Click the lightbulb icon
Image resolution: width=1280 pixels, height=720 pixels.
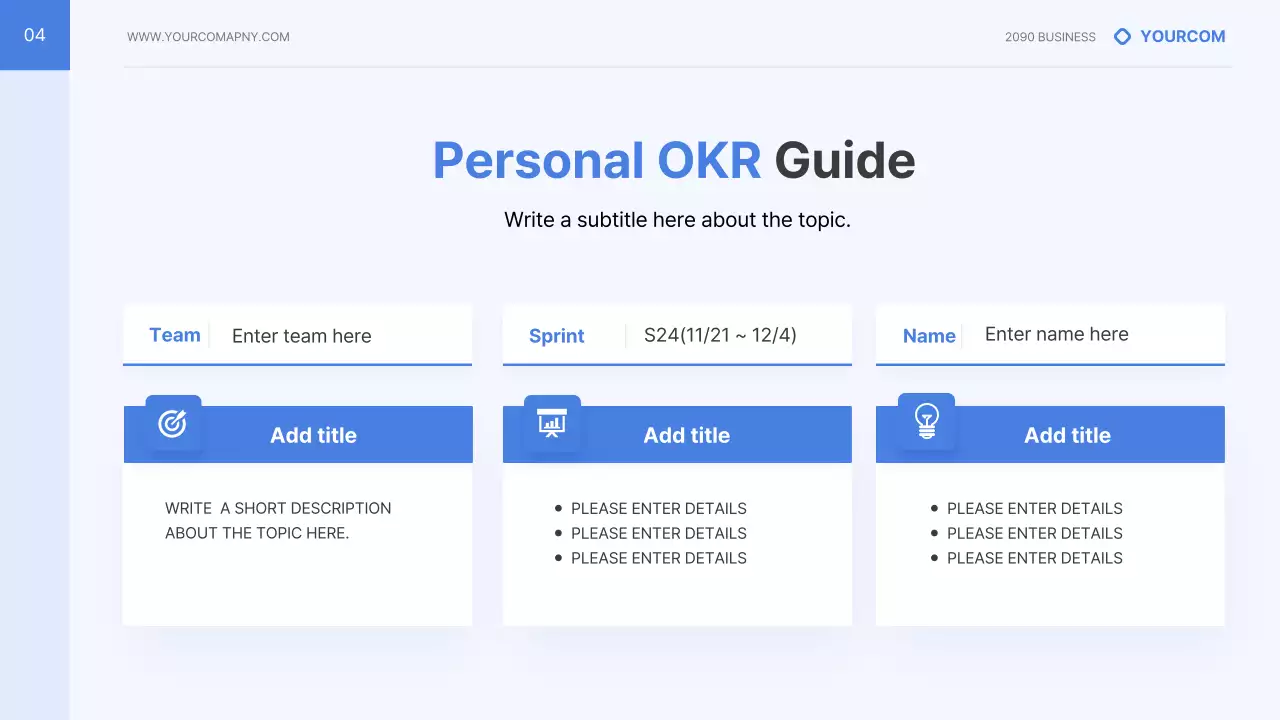click(927, 422)
